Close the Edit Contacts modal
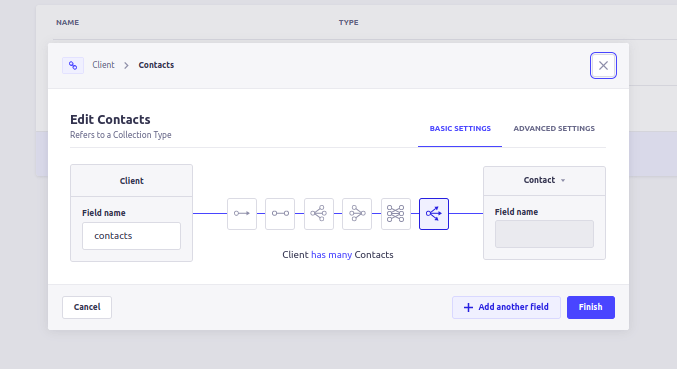677x369 pixels. 603,66
